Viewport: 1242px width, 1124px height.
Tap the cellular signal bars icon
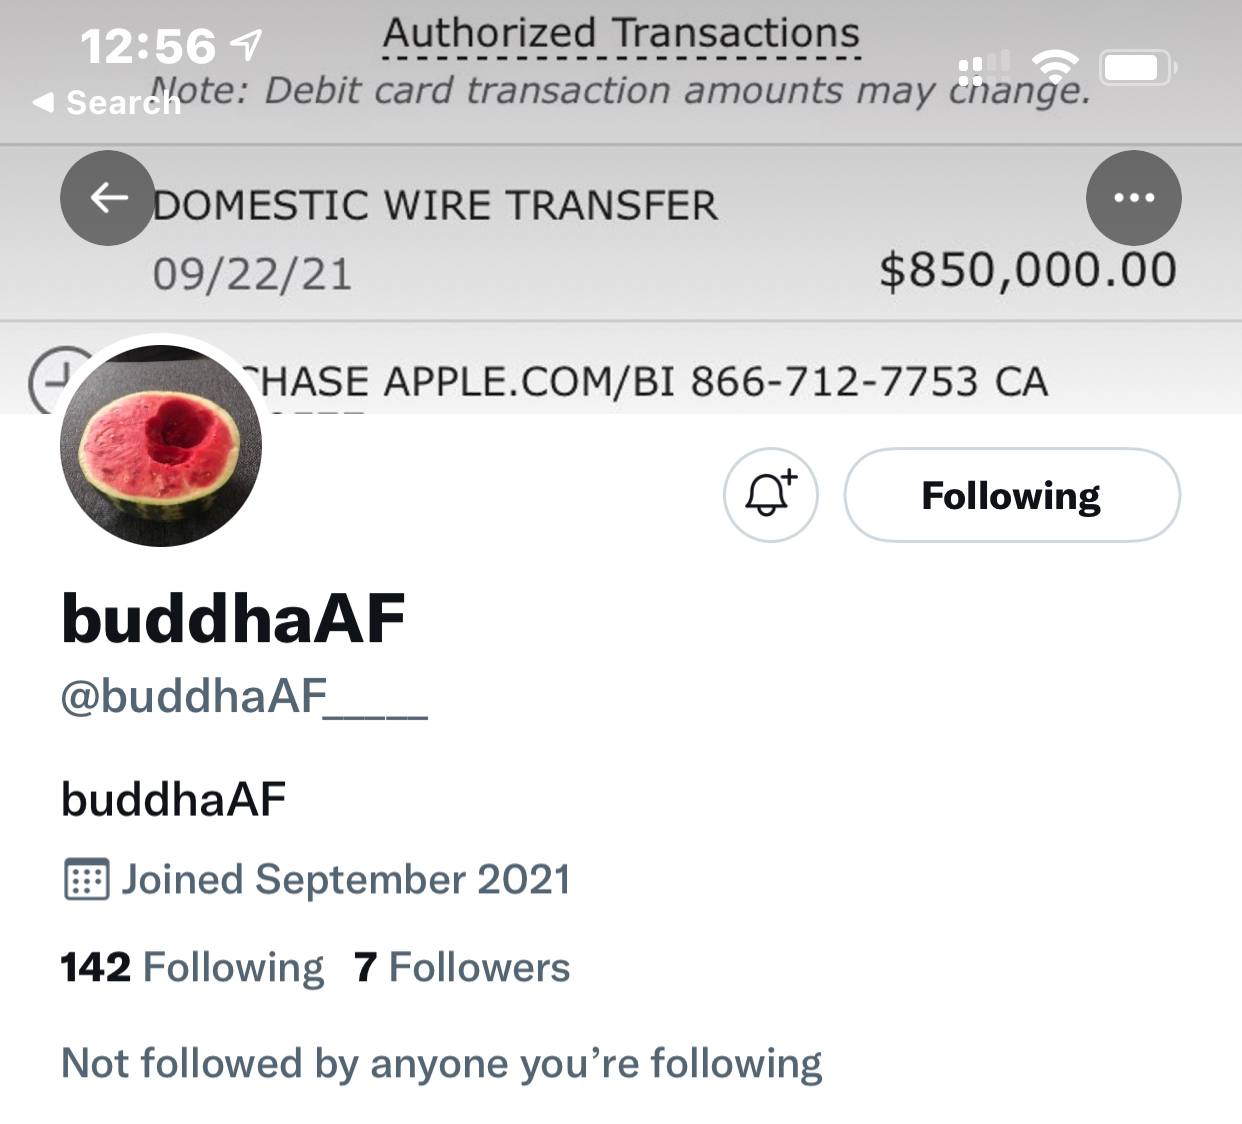[x=984, y=68]
